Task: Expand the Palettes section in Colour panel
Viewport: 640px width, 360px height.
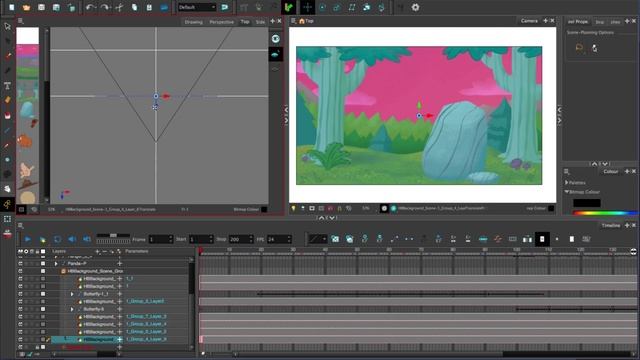Action: pos(567,182)
